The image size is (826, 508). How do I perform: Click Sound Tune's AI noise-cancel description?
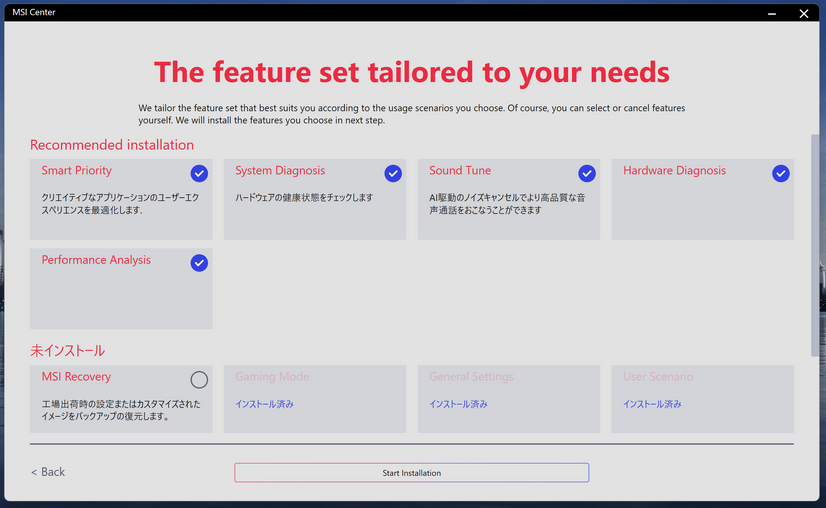point(507,204)
